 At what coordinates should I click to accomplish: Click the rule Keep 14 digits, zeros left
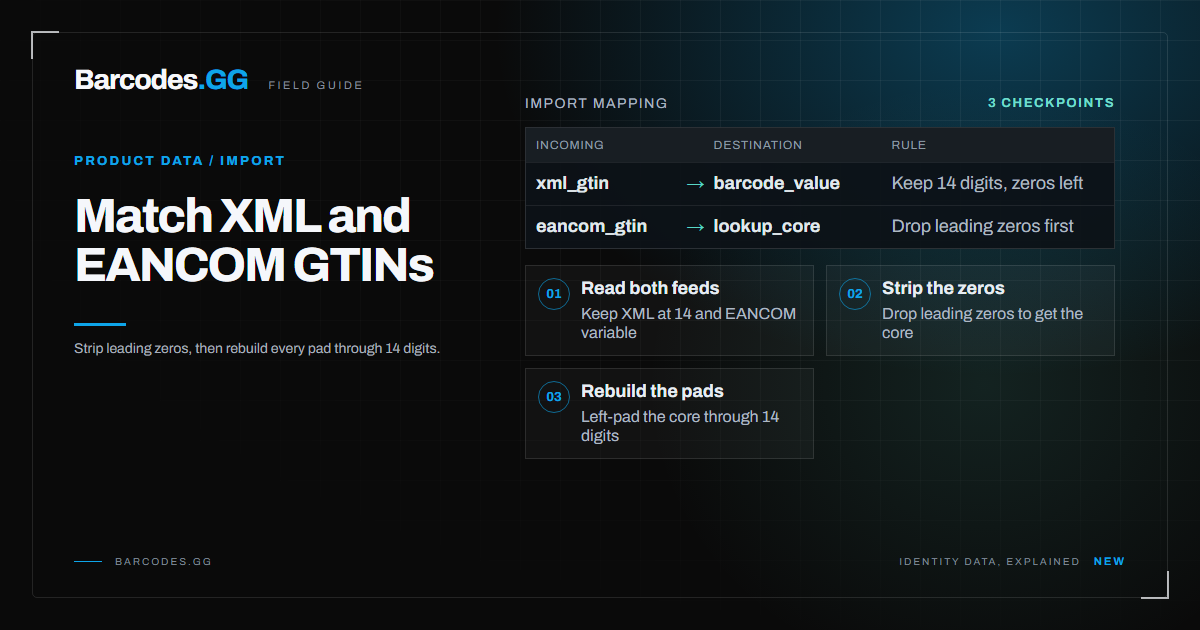tap(987, 184)
